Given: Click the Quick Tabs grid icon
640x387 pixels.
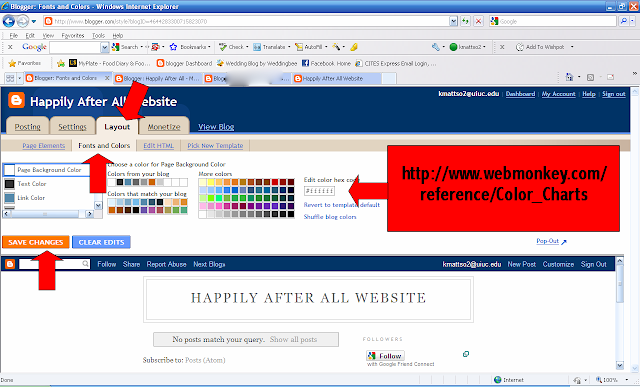Looking at the screenshot, I should [x=10, y=78].
